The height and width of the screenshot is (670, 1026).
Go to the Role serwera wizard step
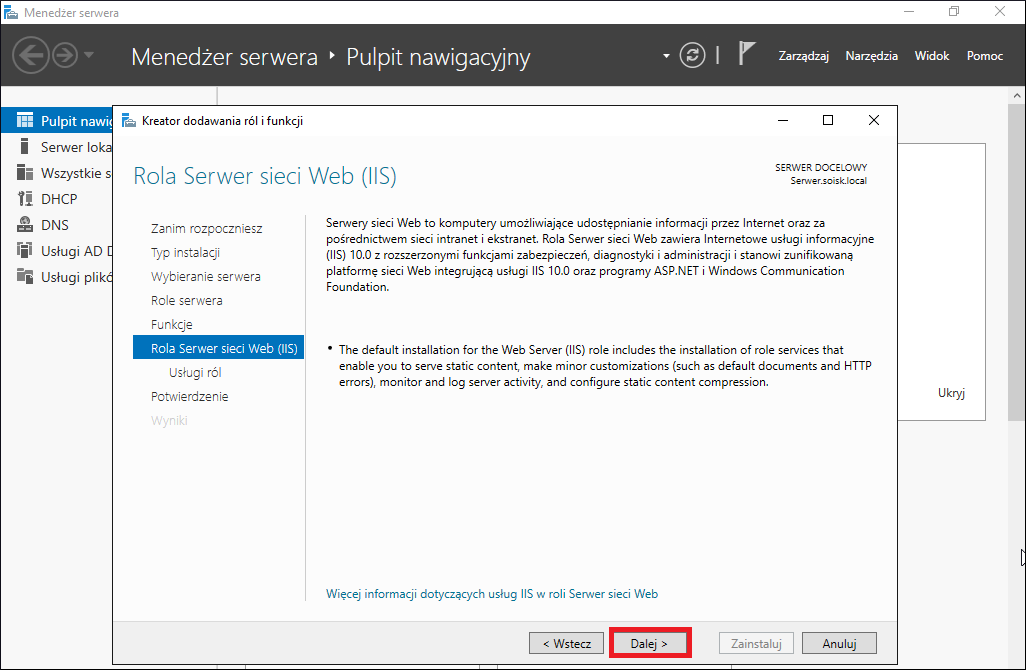click(x=186, y=300)
